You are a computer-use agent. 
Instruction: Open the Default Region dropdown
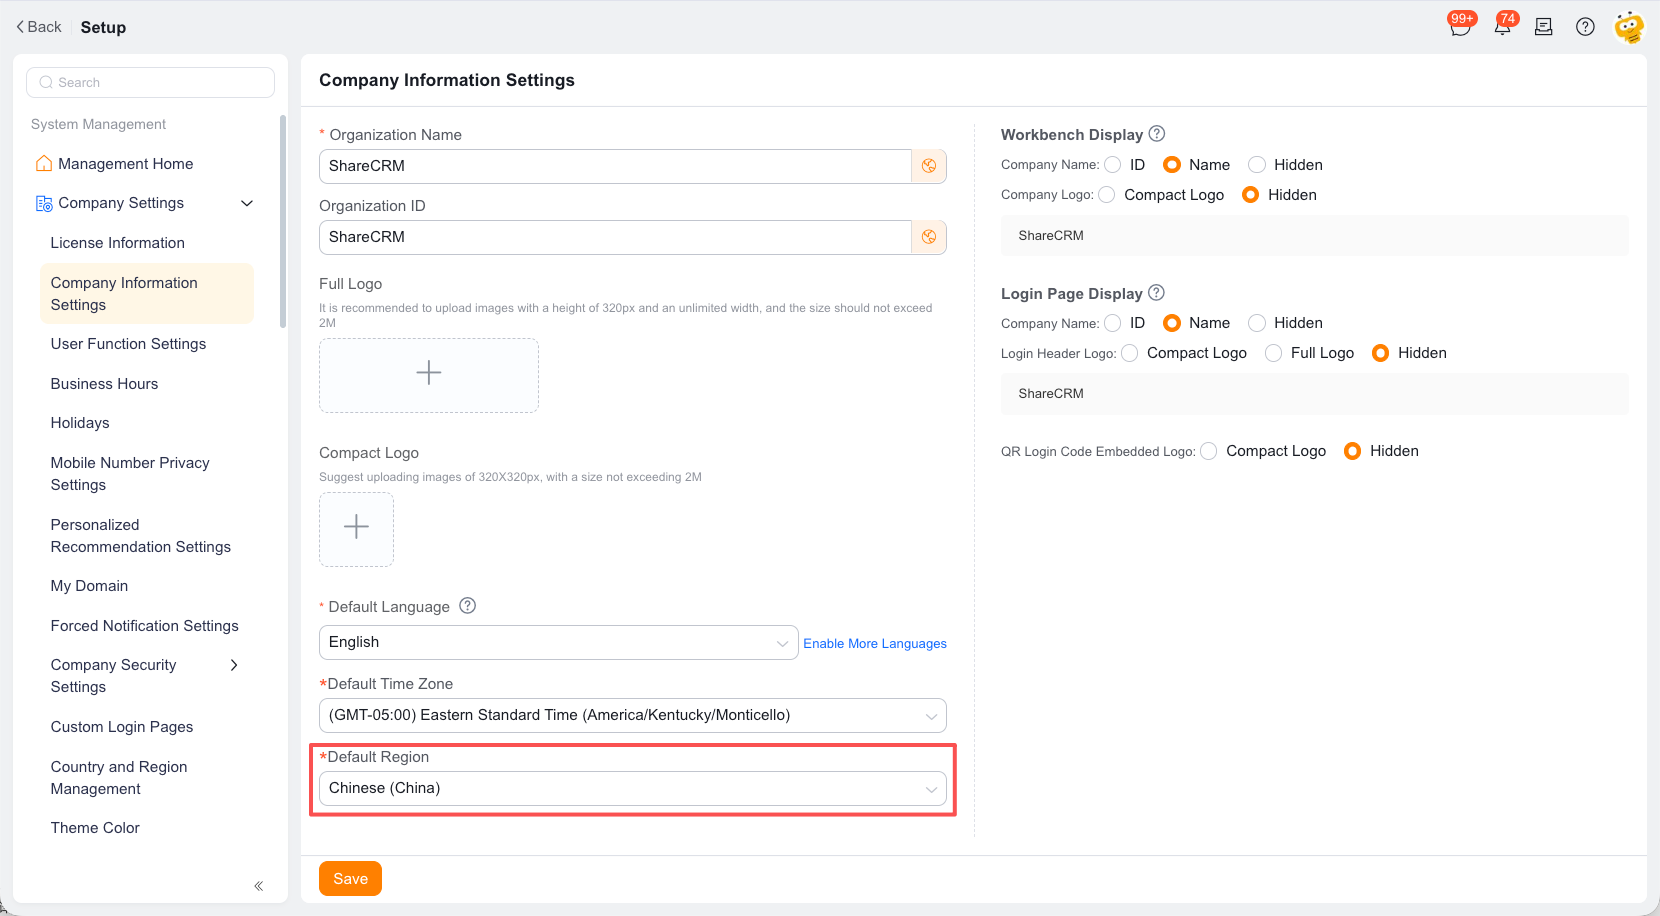[x=632, y=788]
